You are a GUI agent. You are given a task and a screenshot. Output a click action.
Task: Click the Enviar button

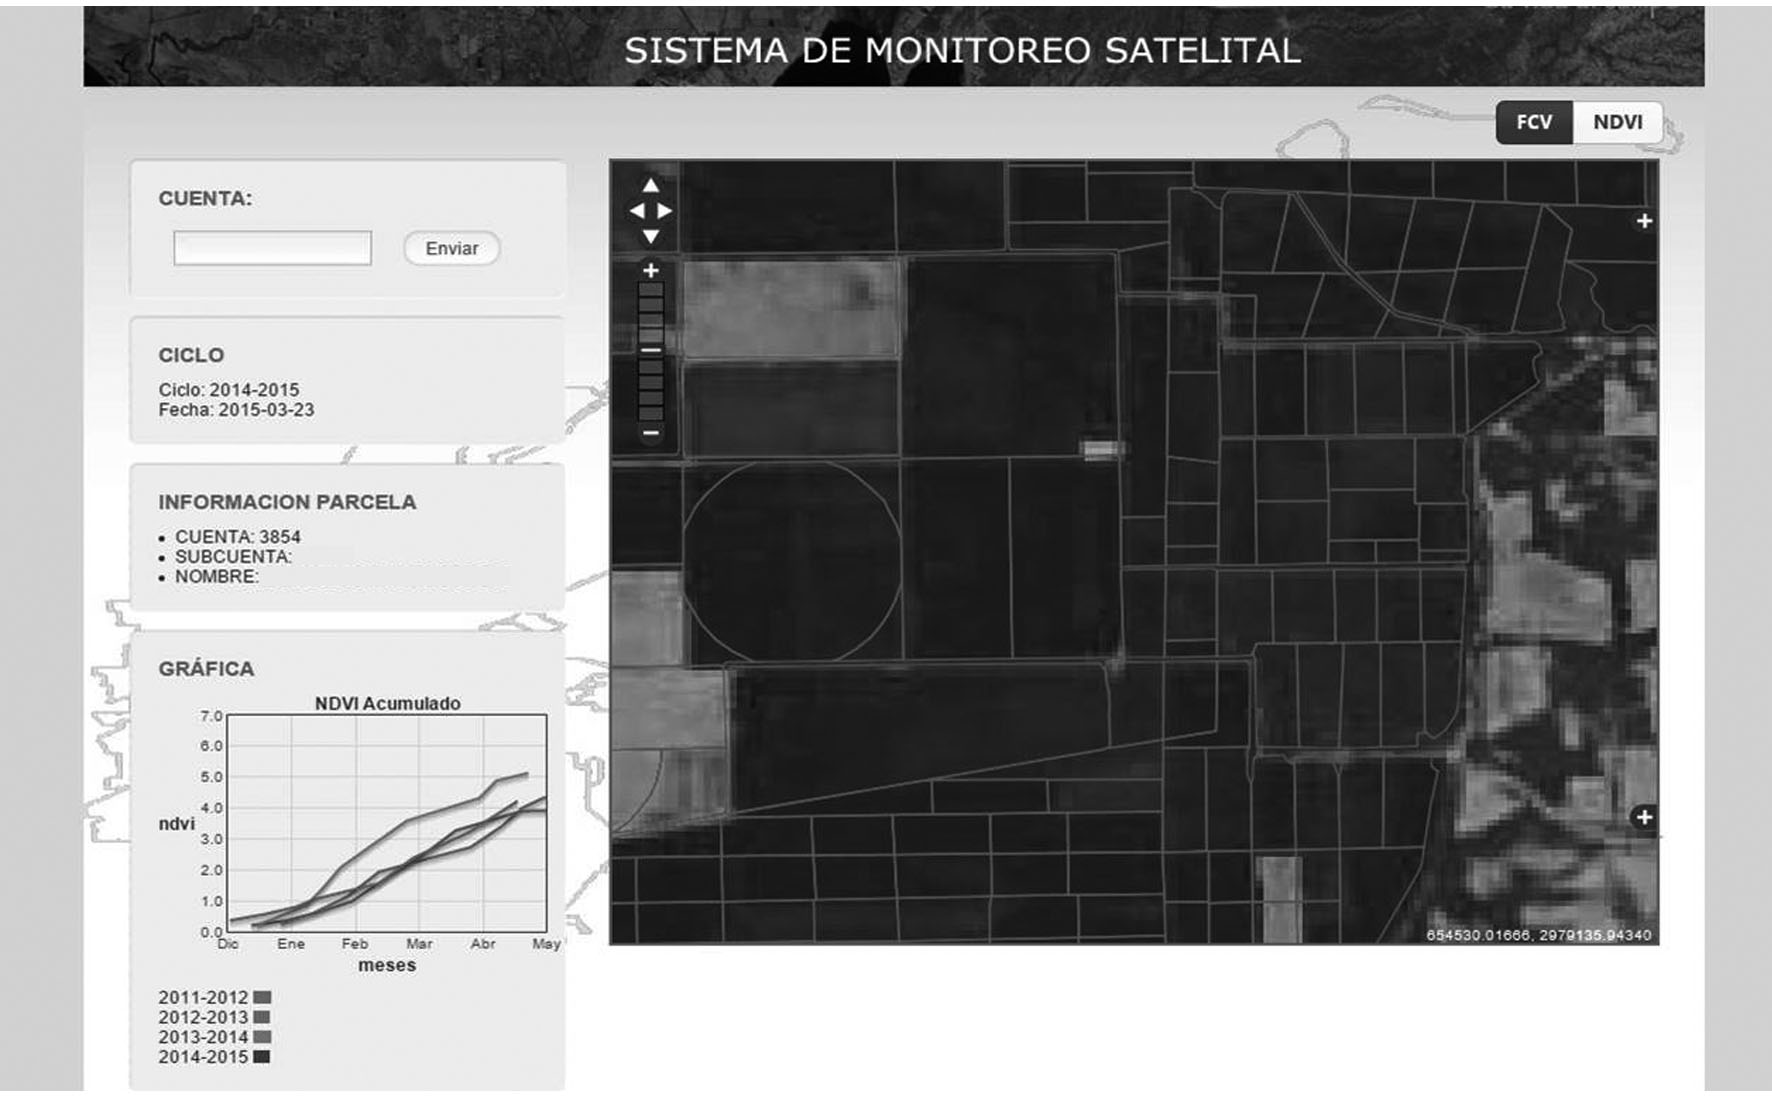click(451, 248)
